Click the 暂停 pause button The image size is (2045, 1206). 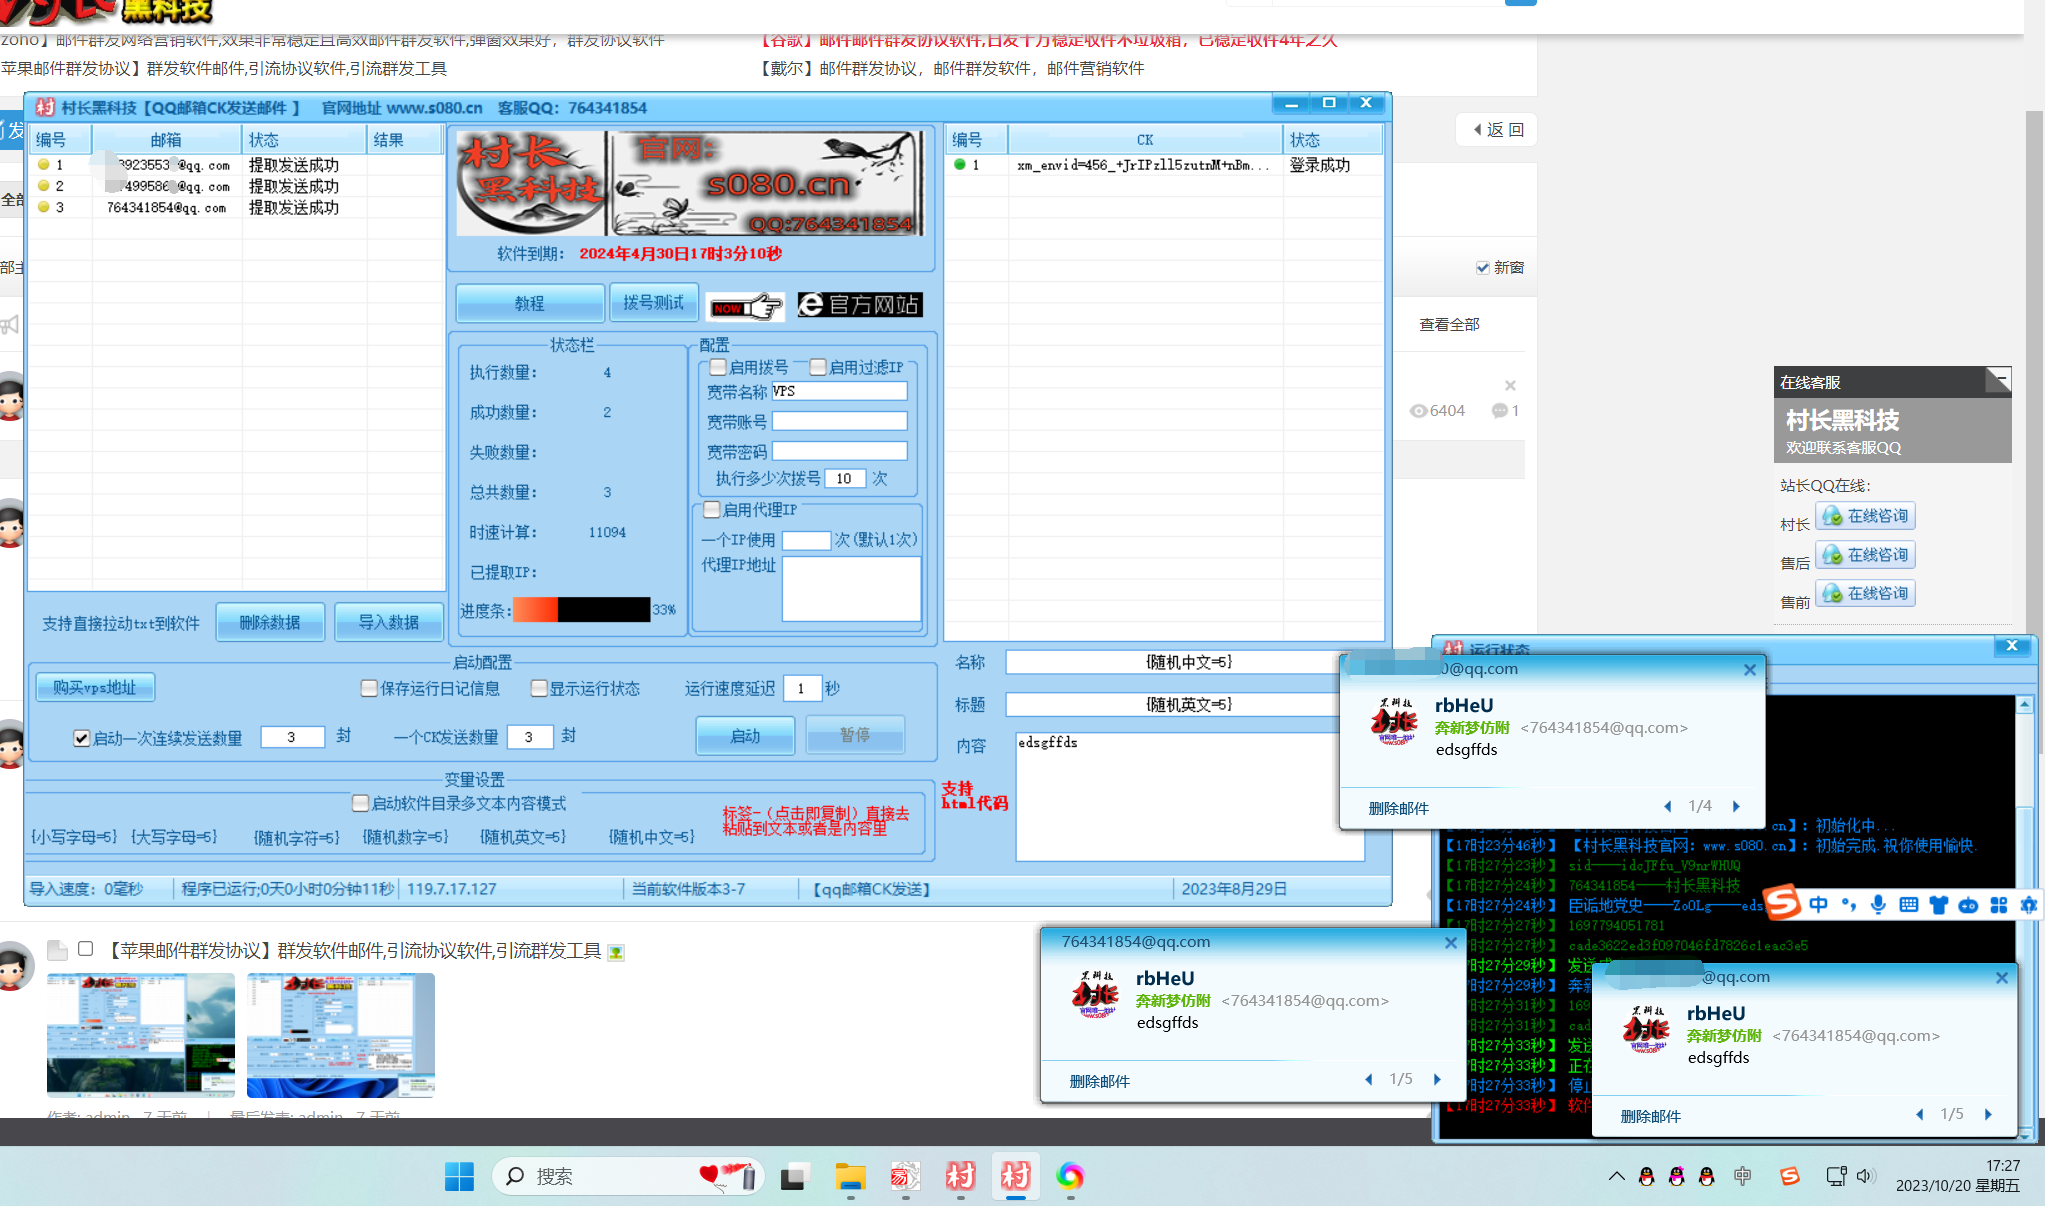pos(855,735)
